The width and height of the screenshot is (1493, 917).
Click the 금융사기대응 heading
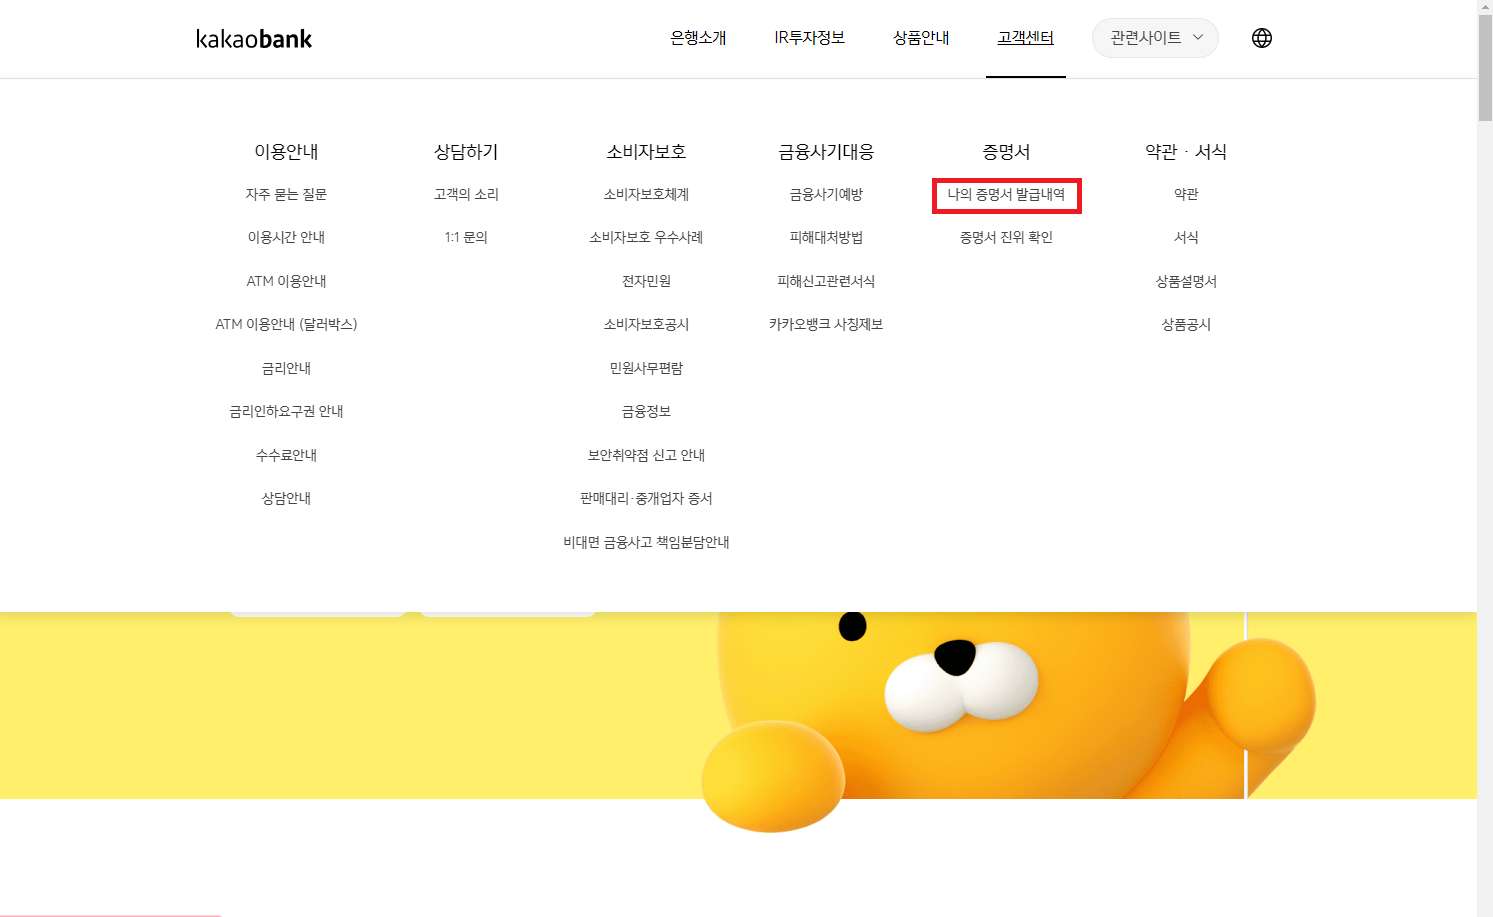pyautogui.click(x=826, y=152)
